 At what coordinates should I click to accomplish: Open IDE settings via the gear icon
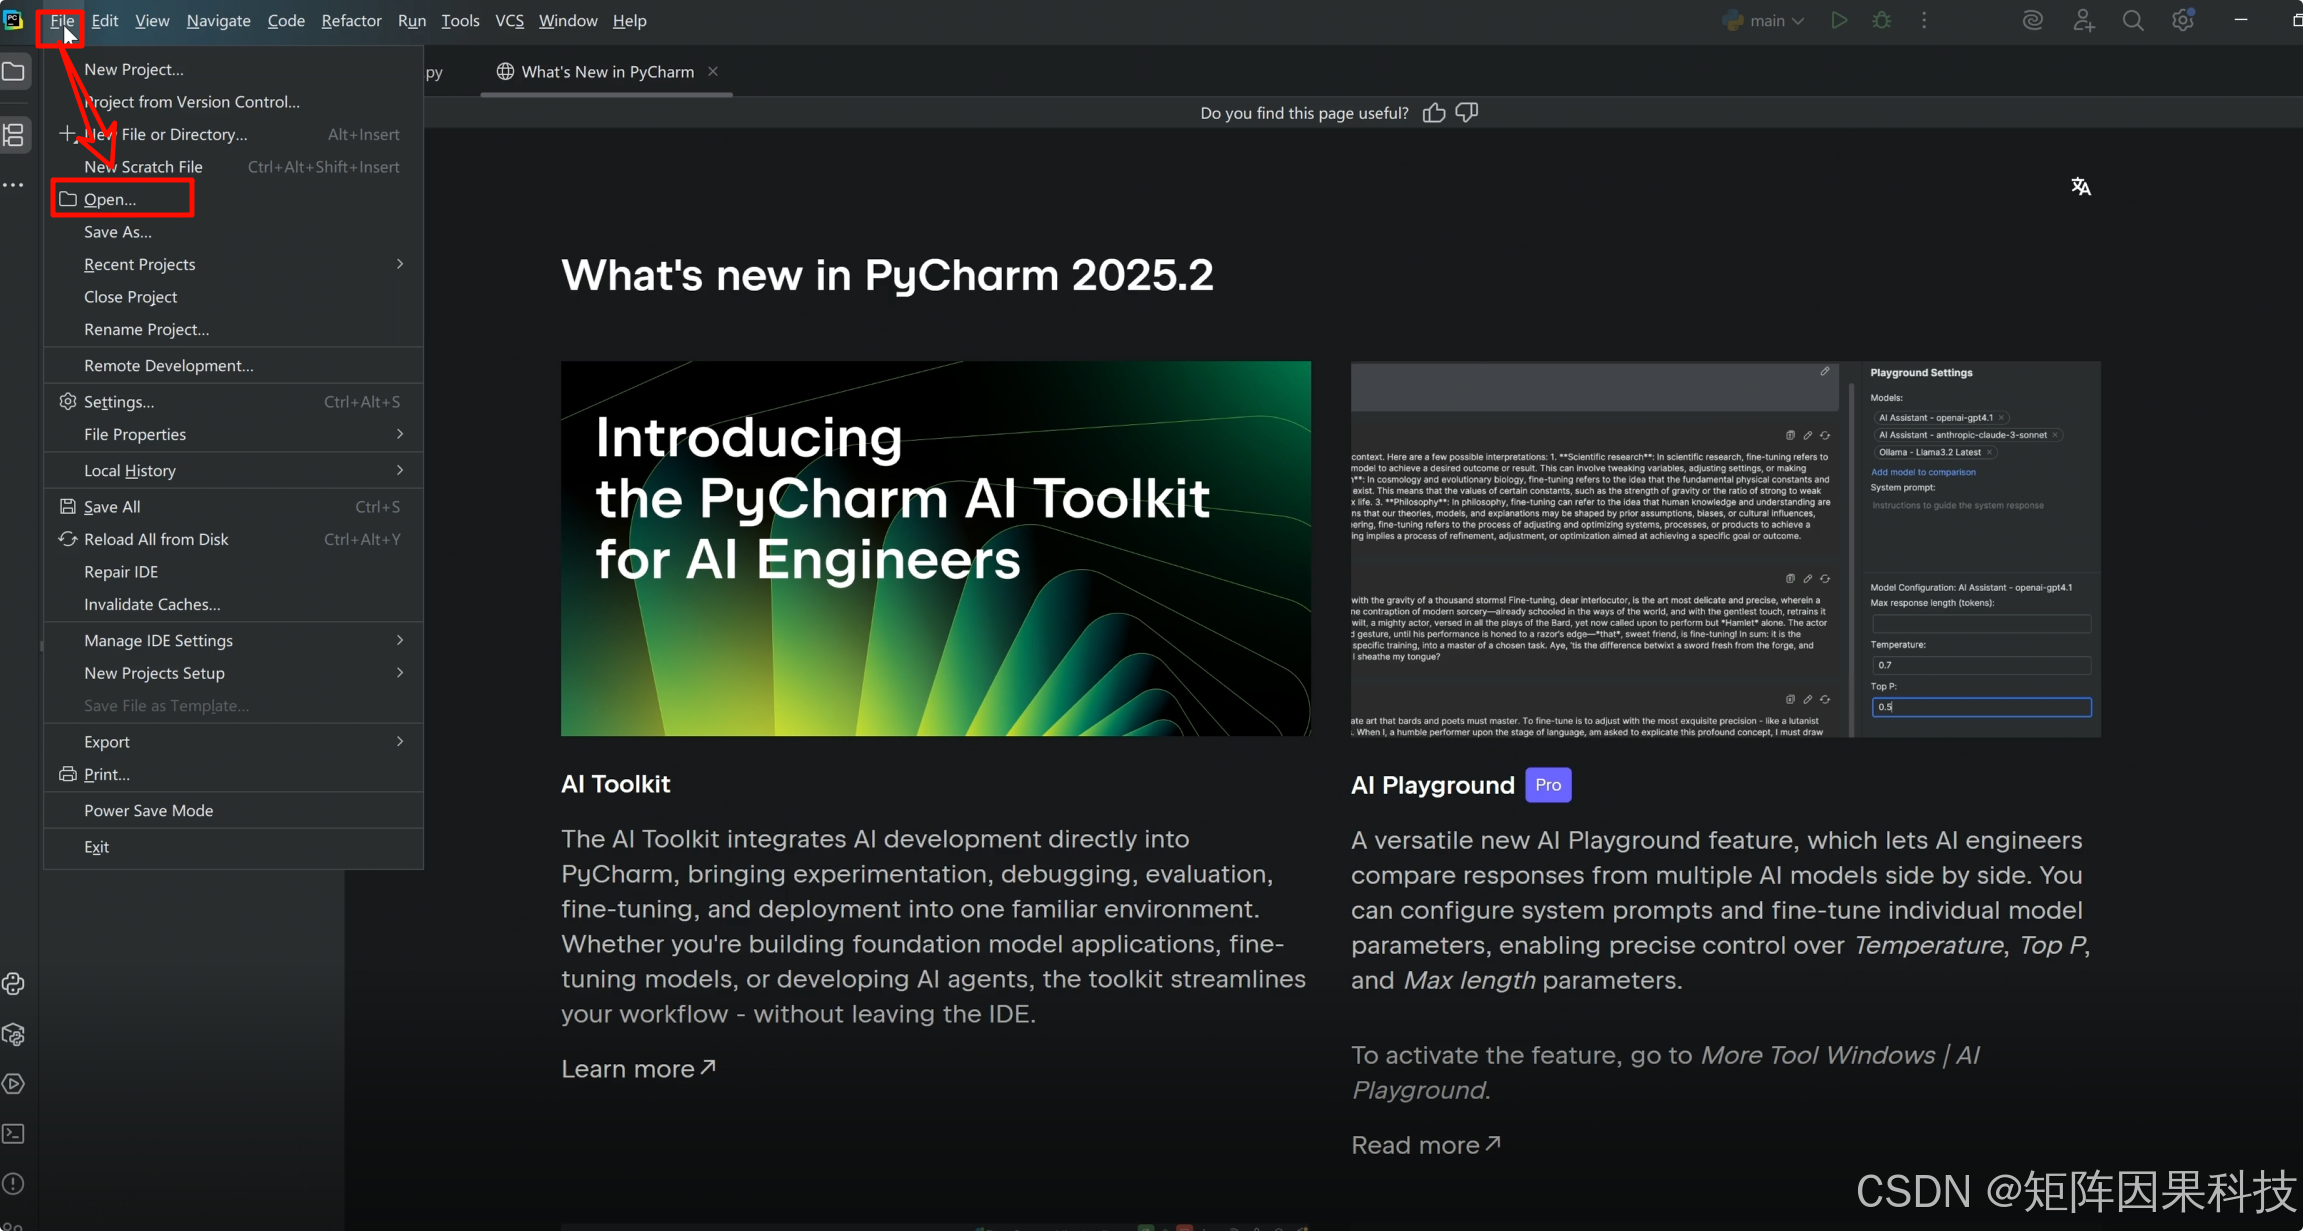point(2183,20)
